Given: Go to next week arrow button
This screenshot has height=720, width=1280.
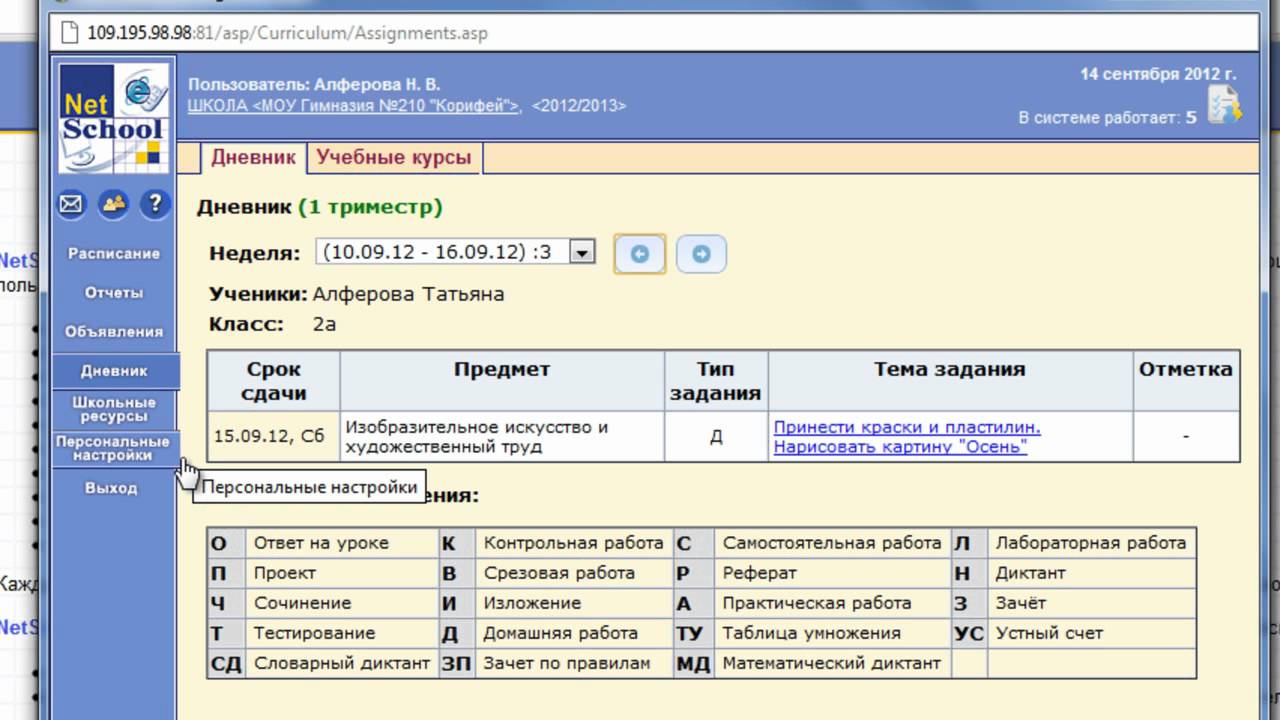Looking at the screenshot, I should (701, 254).
